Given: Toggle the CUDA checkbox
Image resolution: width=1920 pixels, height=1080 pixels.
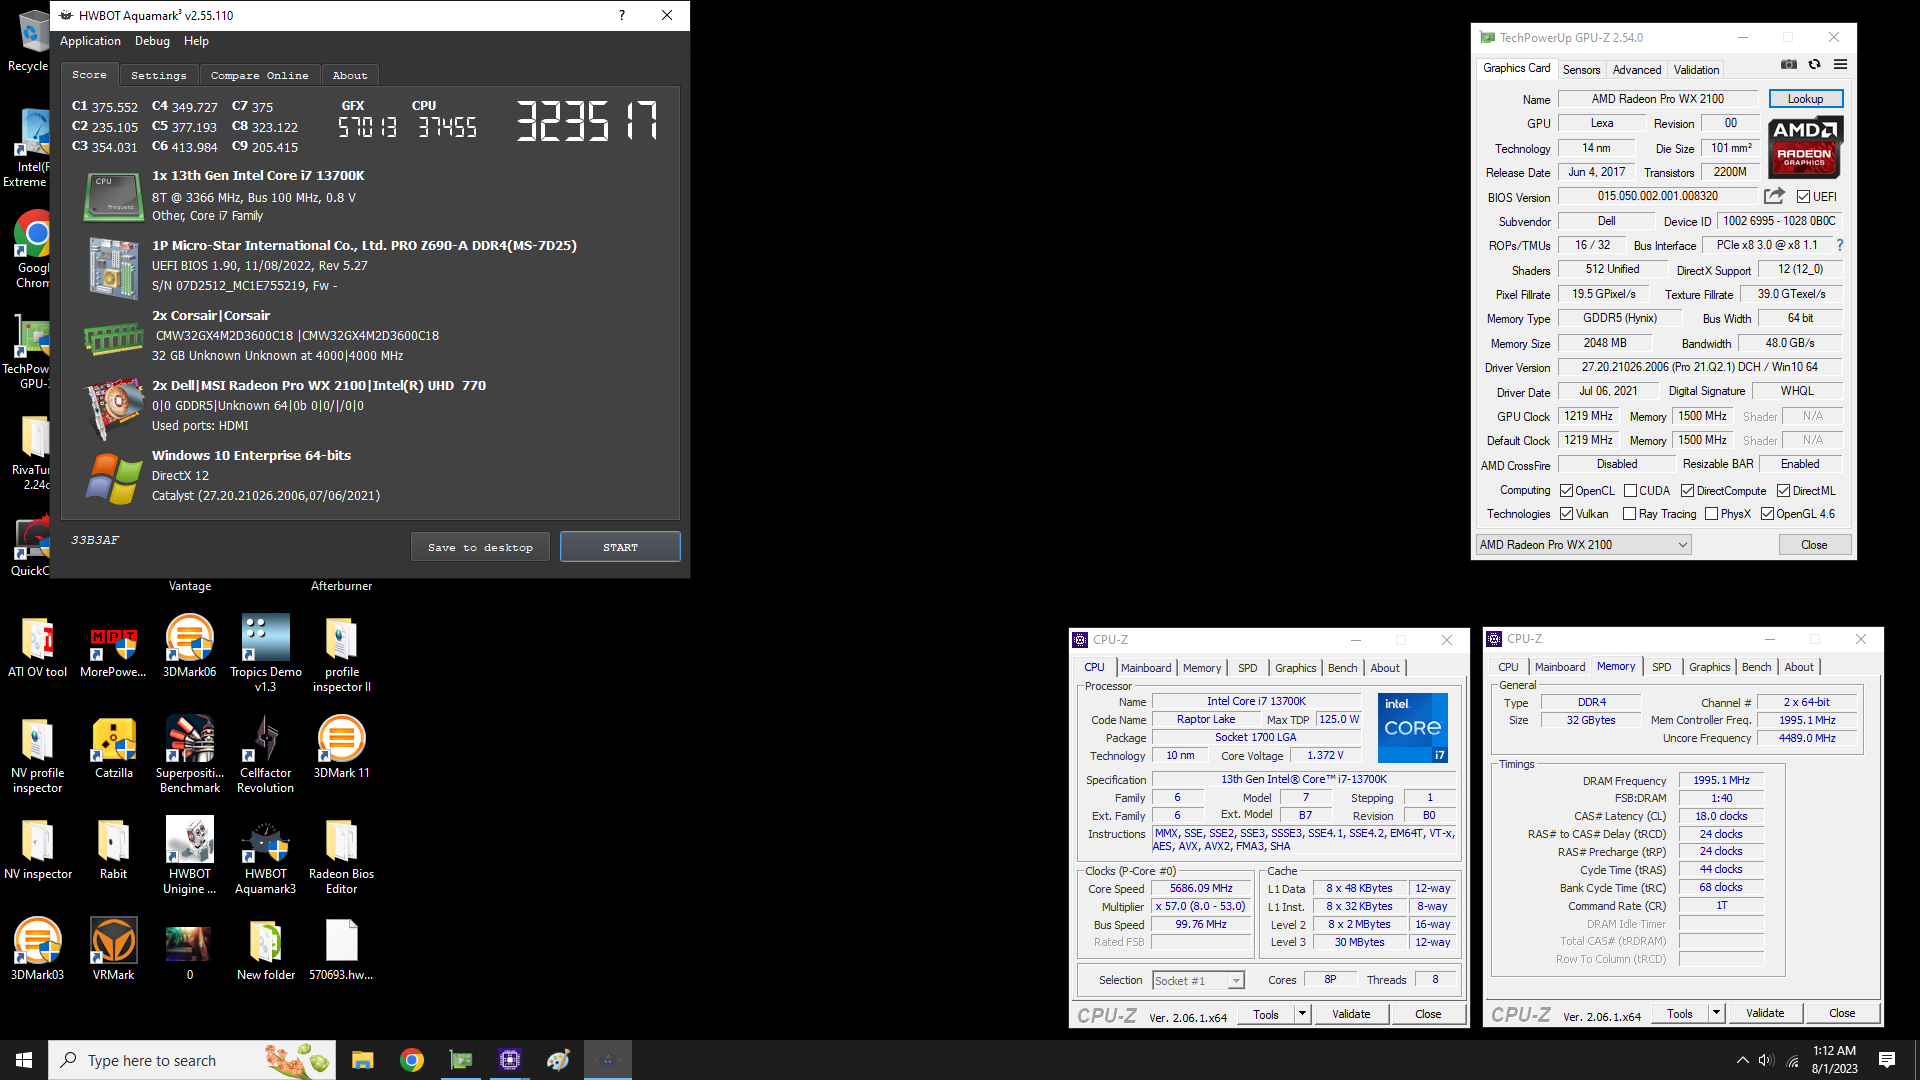Looking at the screenshot, I should pyautogui.click(x=1630, y=491).
